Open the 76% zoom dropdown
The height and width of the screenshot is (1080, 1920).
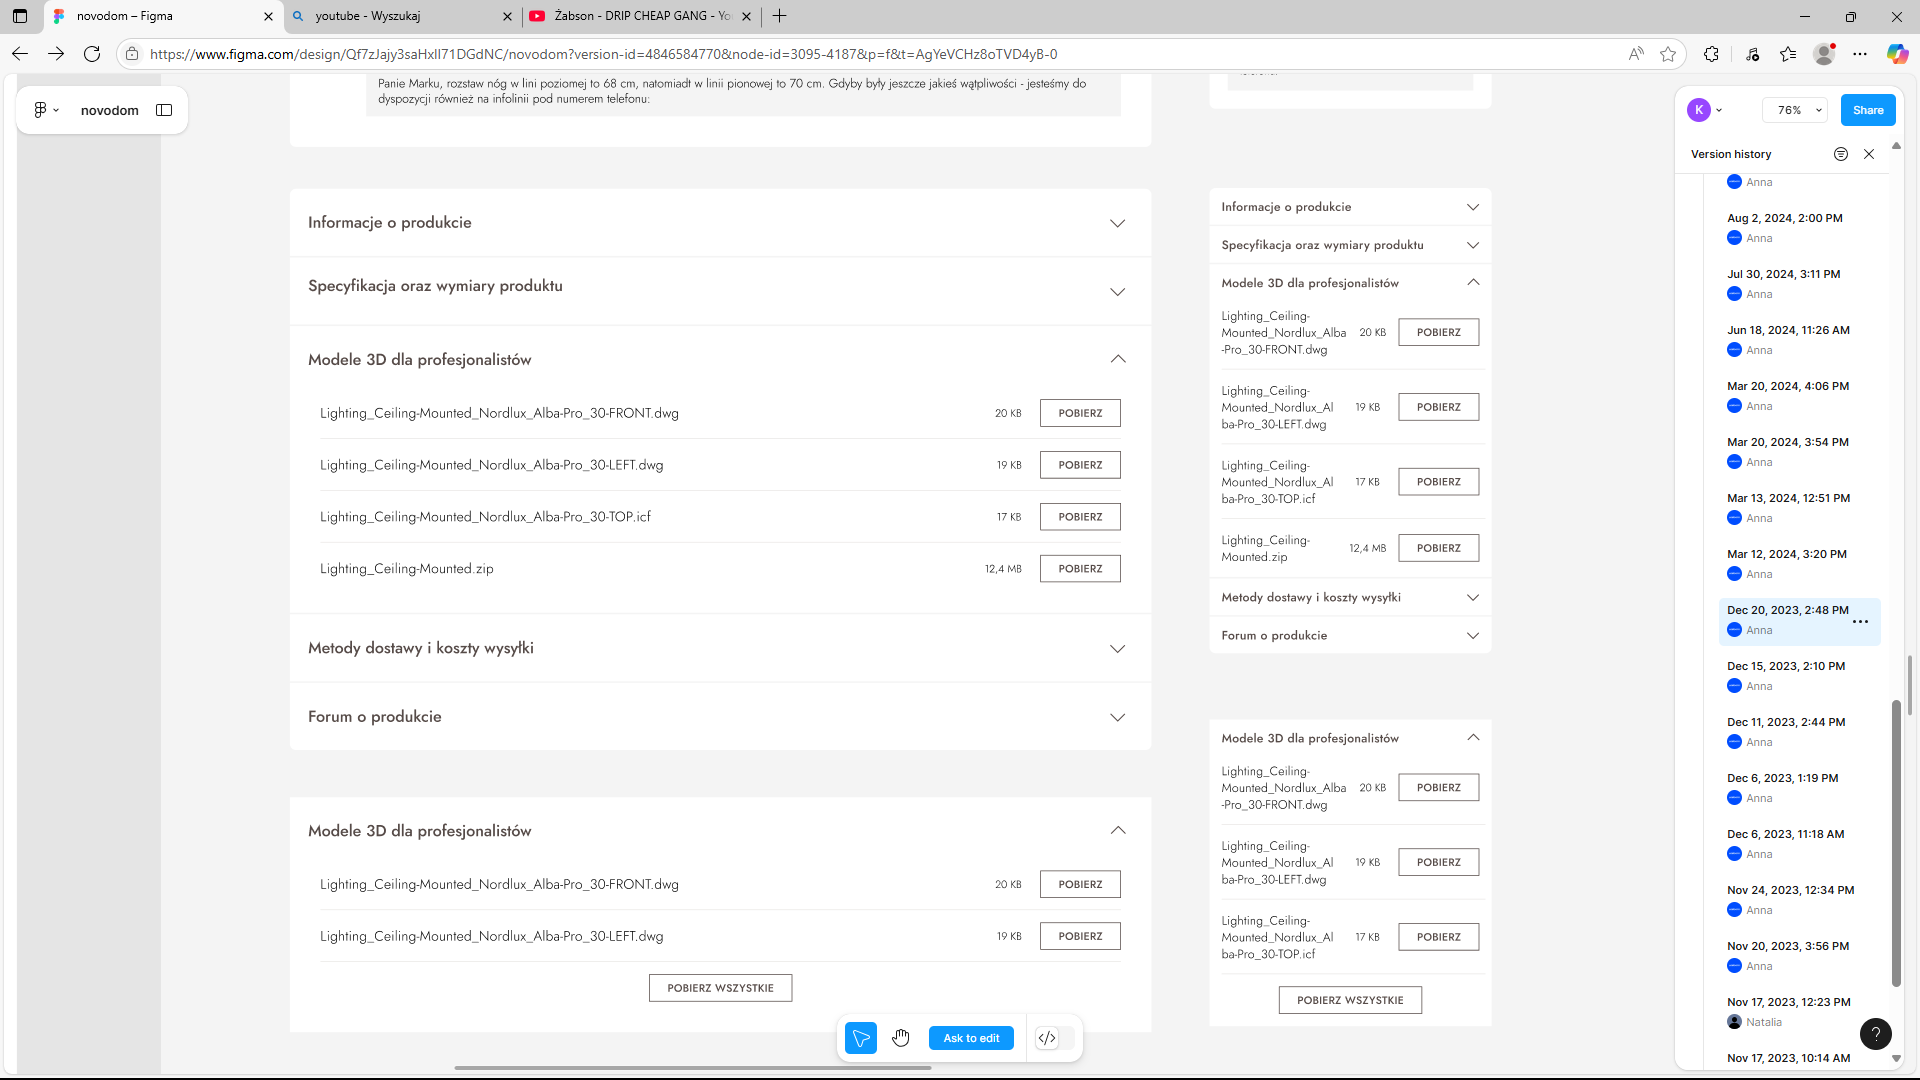[1796, 110]
